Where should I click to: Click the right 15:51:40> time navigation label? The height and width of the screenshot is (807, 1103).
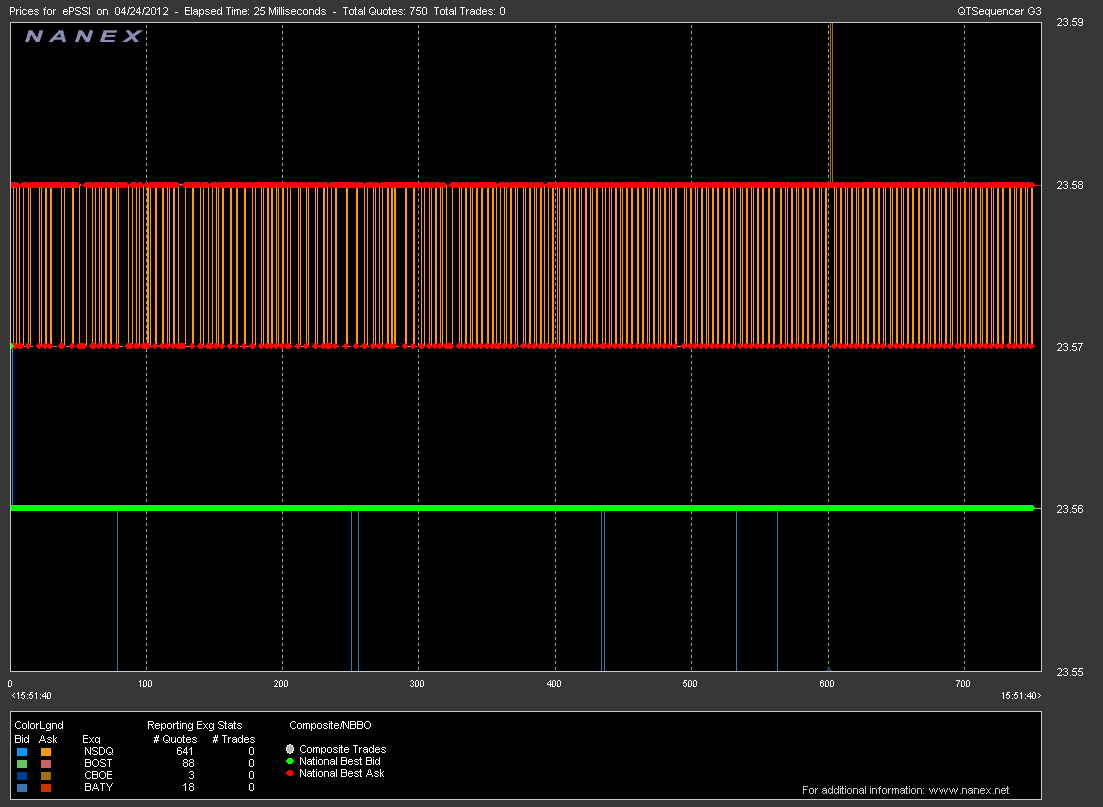click(1021, 695)
